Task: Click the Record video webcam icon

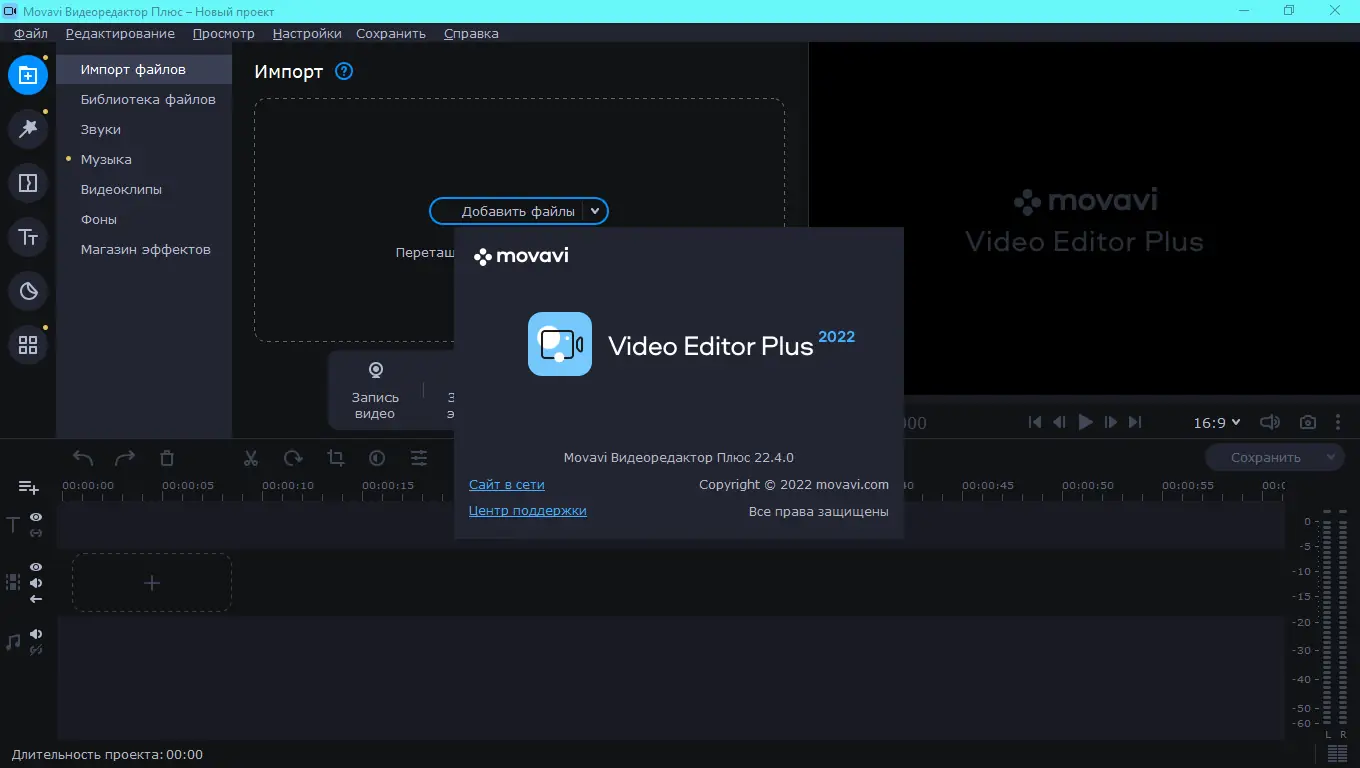Action: [376, 371]
